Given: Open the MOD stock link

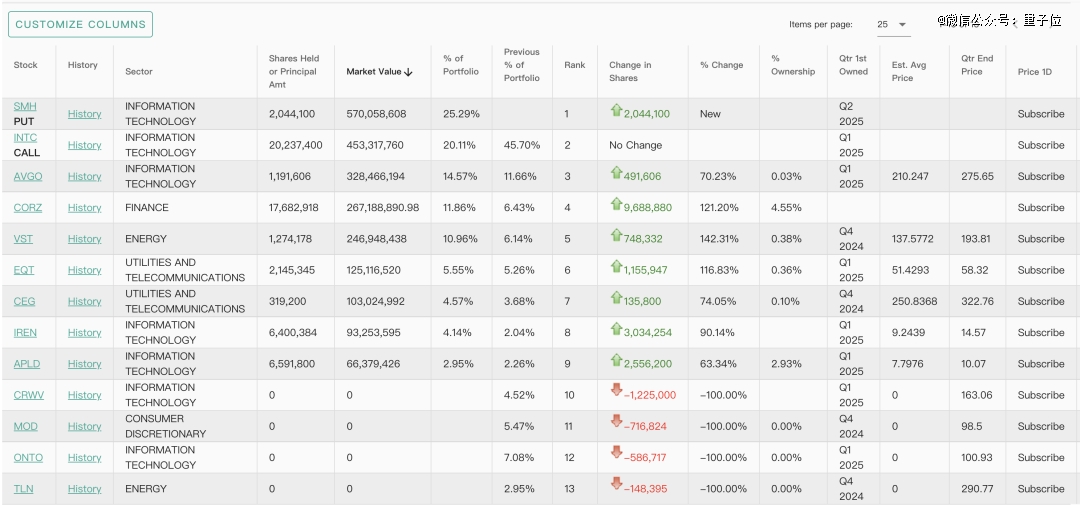Looking at the screenshot, I should pos(25,426).
